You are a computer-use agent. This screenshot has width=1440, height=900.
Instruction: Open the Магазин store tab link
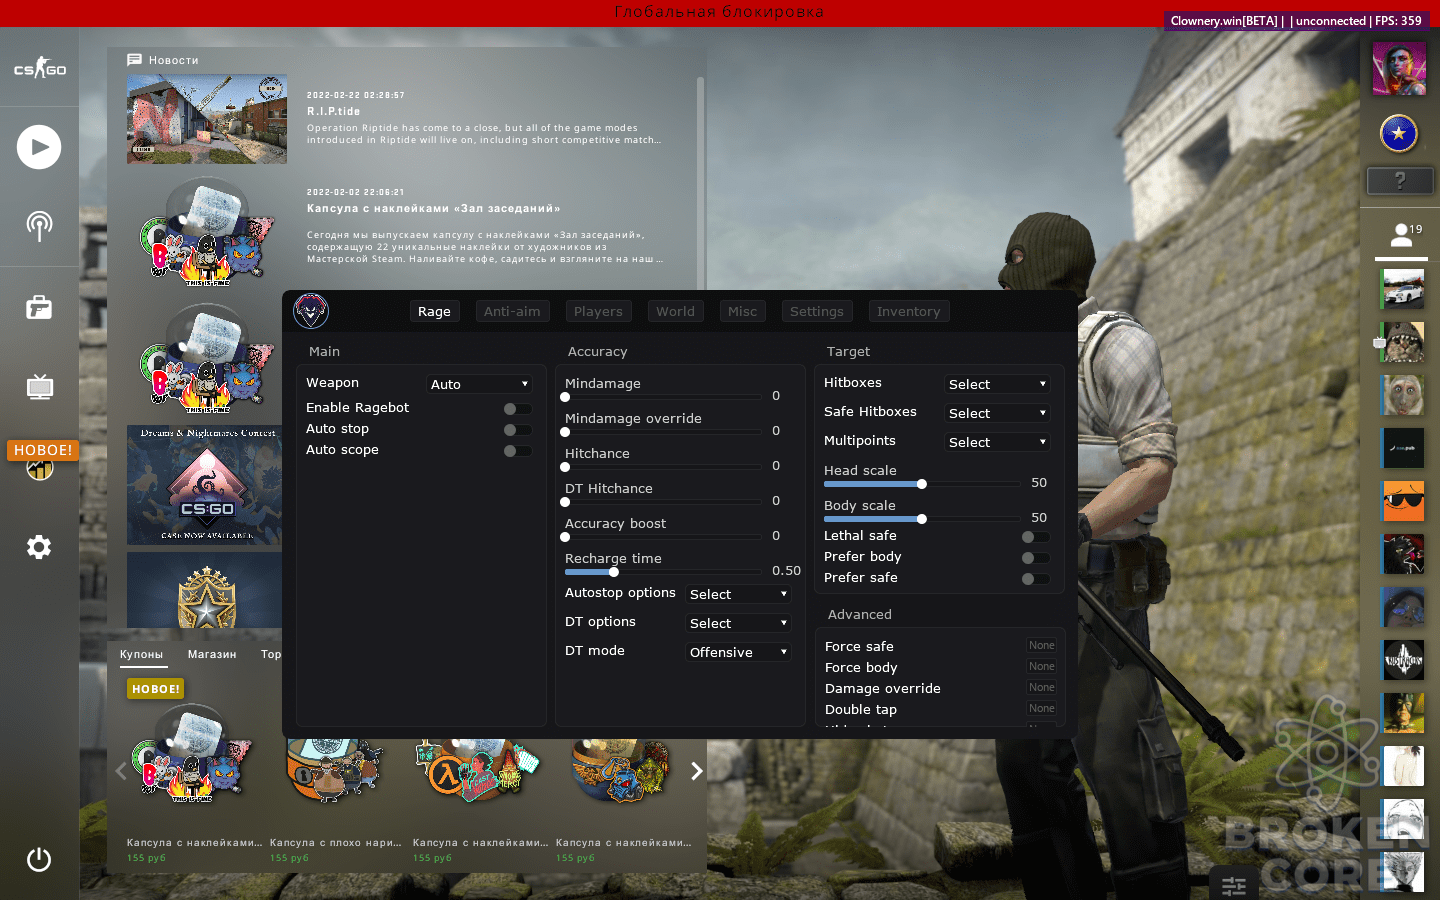tap(212, 654)
